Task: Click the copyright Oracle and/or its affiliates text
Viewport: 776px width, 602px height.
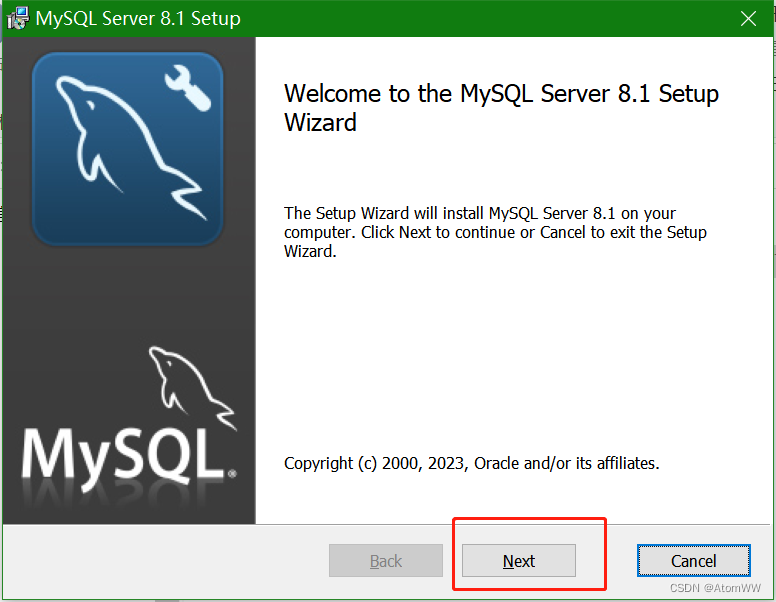Action: pos(472,463)
